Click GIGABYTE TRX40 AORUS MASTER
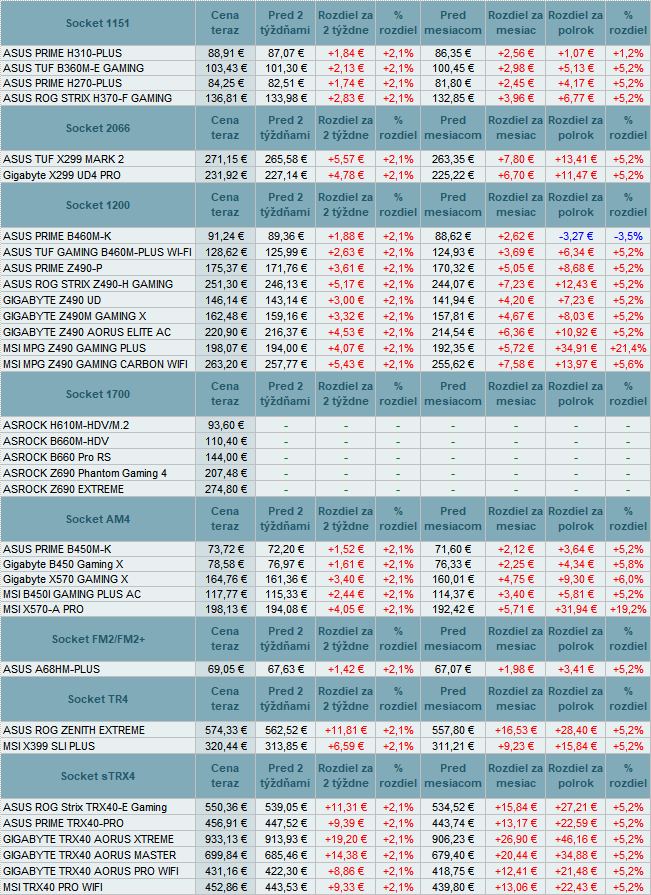 coord(90,855)
